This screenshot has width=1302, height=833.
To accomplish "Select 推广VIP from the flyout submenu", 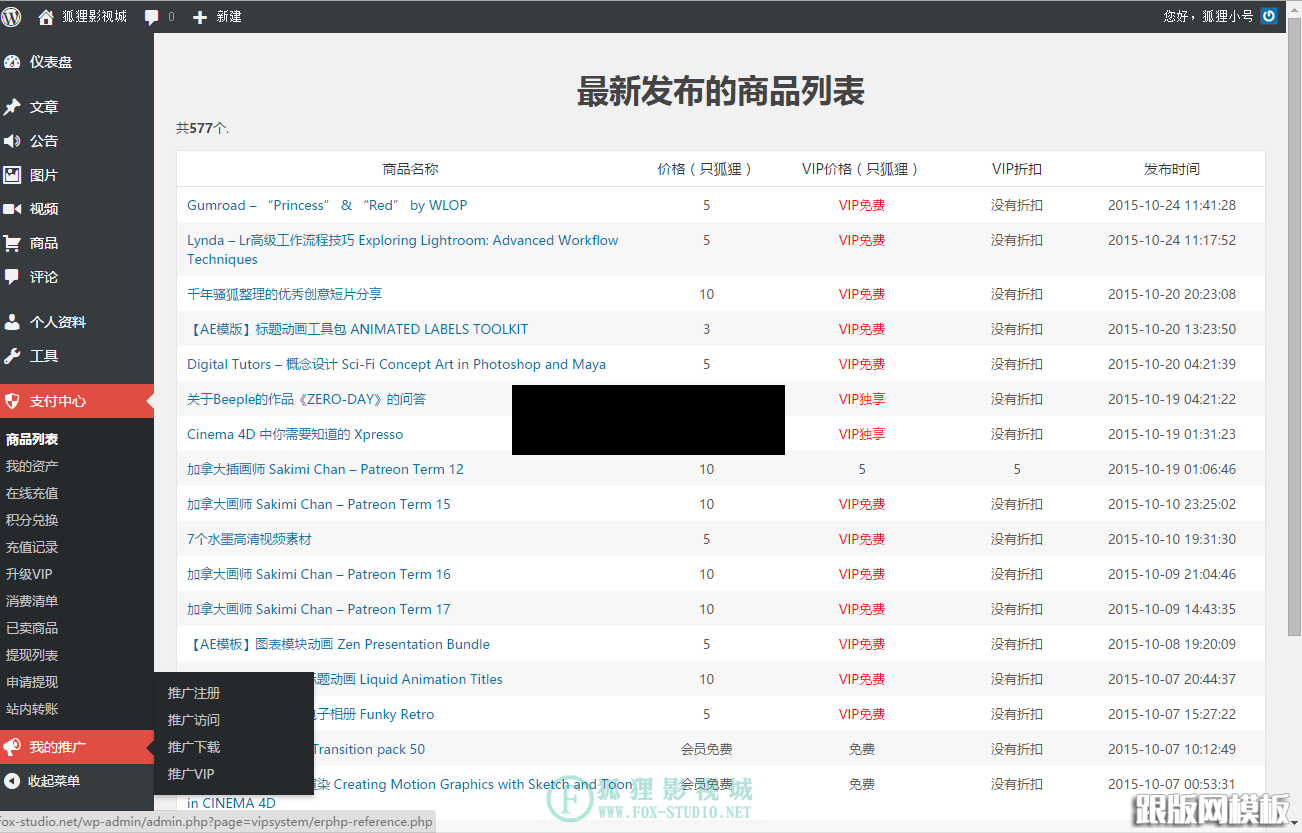I will point(190,773).
